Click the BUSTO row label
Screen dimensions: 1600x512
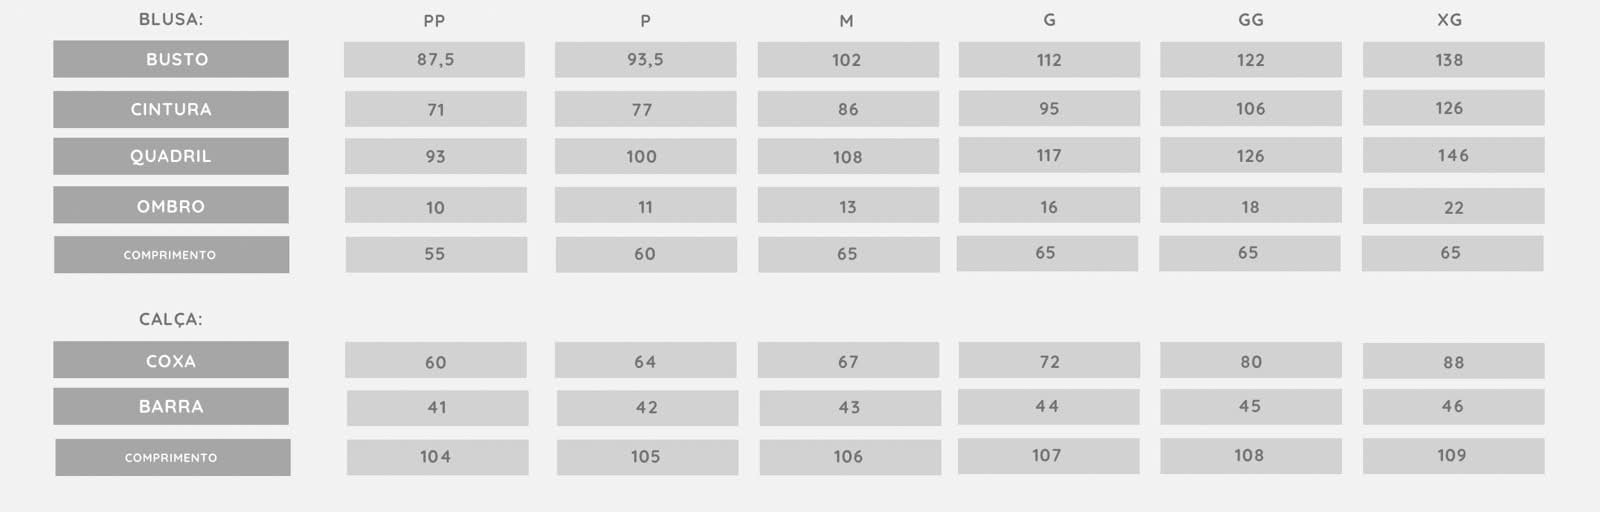(171, 59)
